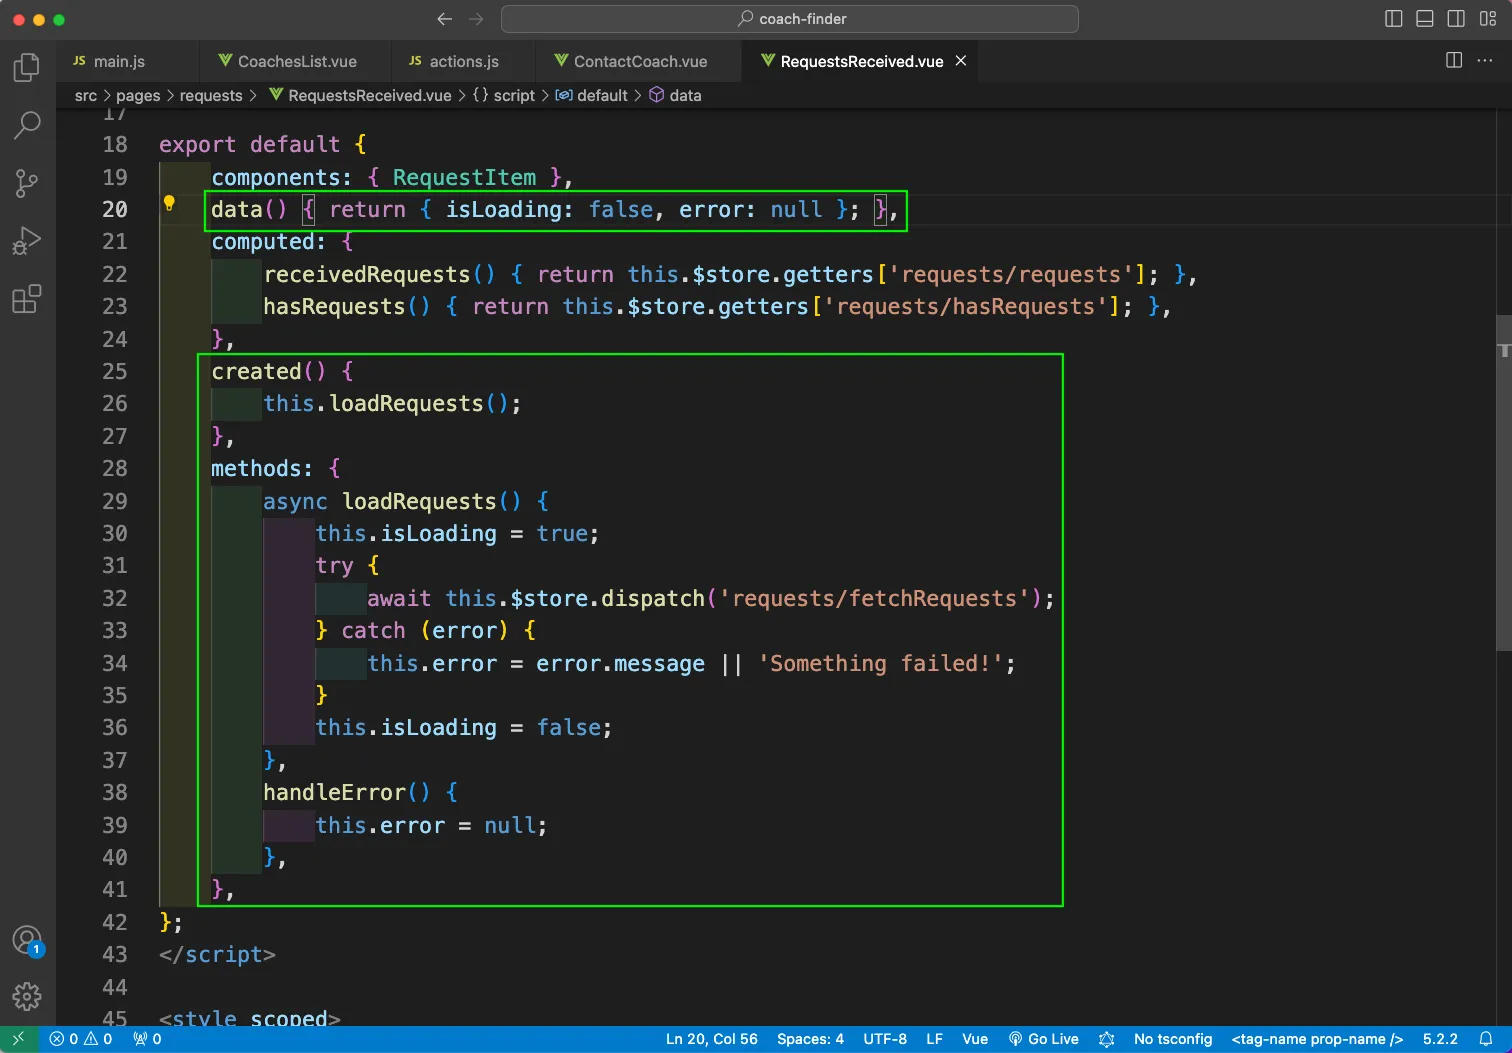Switch to the CoachesList.vue tab
The height and width of the screenshot is (1053, 1512).
(297, 61)
